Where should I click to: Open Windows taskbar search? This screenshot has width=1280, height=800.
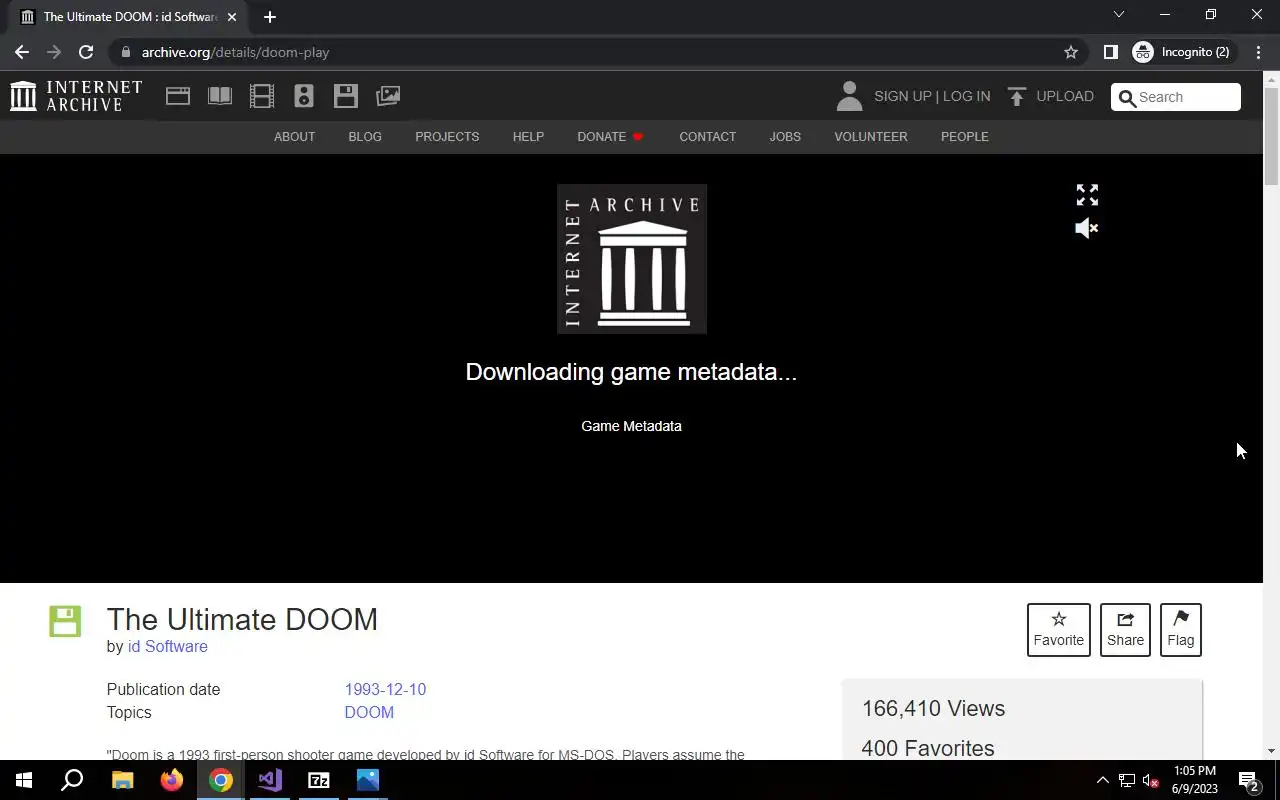[73, 780]
